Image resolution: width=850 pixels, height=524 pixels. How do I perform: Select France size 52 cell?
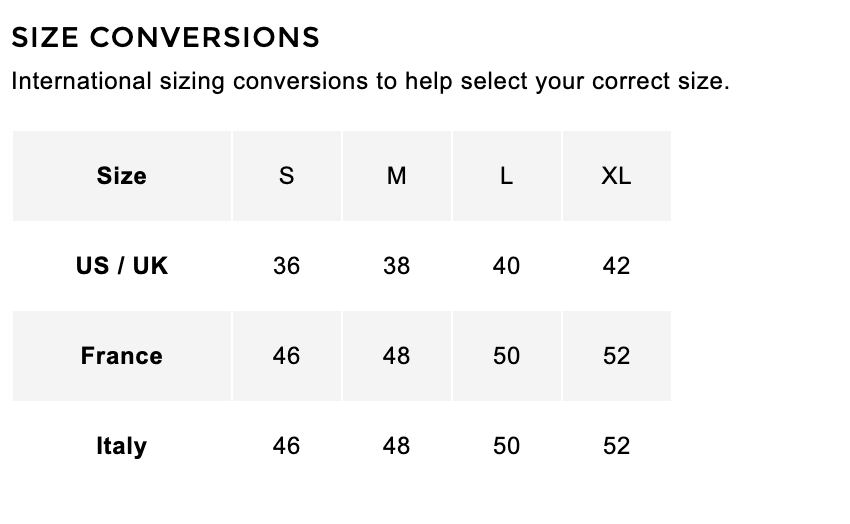[616, 356]
